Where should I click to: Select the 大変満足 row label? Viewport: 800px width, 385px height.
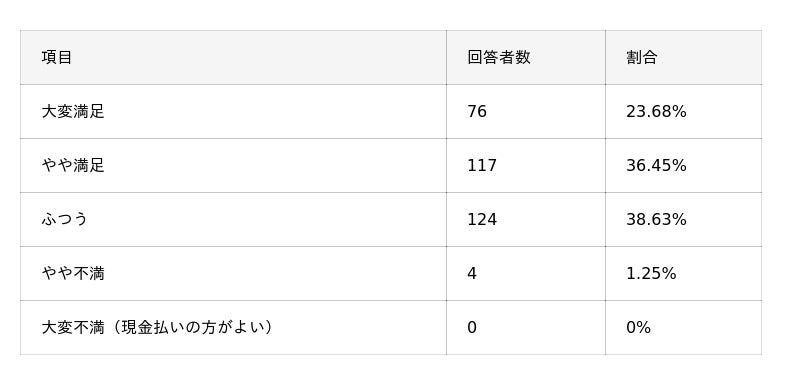(x=73, y=112)
